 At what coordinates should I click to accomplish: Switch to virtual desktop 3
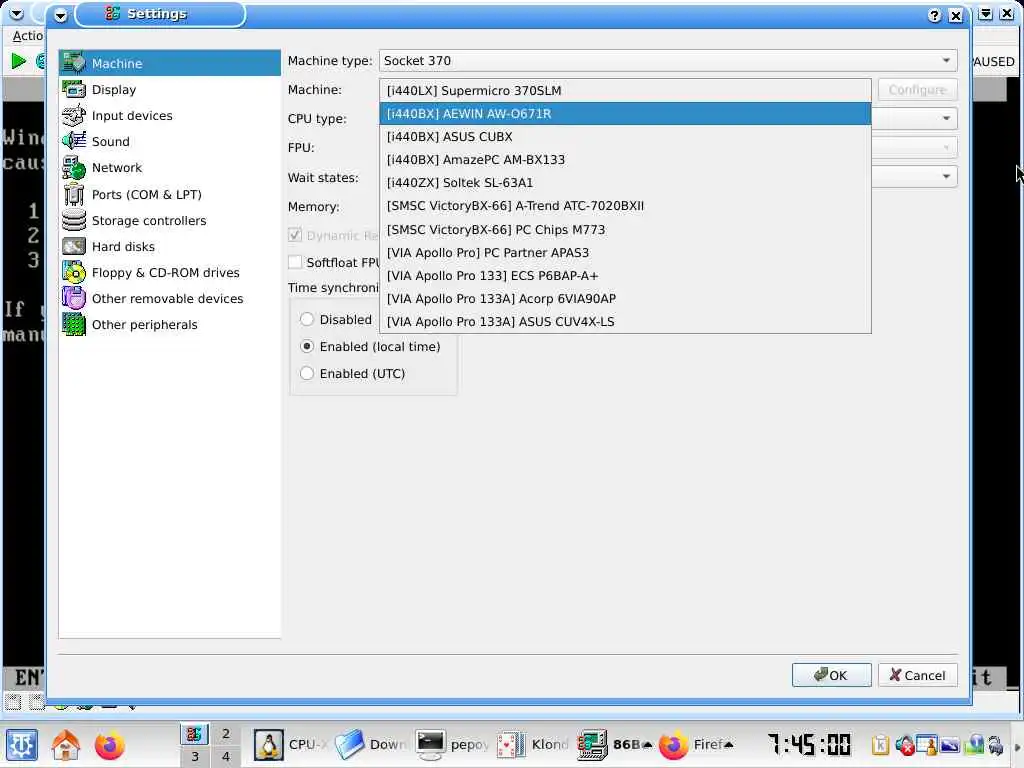pos(195,756)
